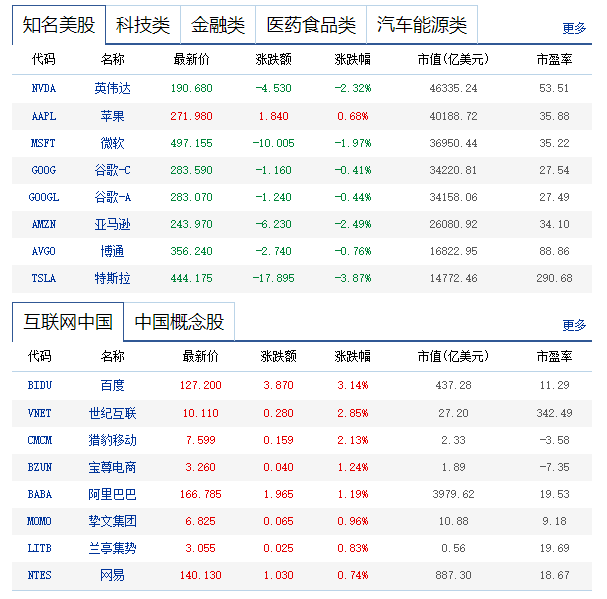Select the 互联网中国 tab
The image size is (607, 599).
click(68, 322)
